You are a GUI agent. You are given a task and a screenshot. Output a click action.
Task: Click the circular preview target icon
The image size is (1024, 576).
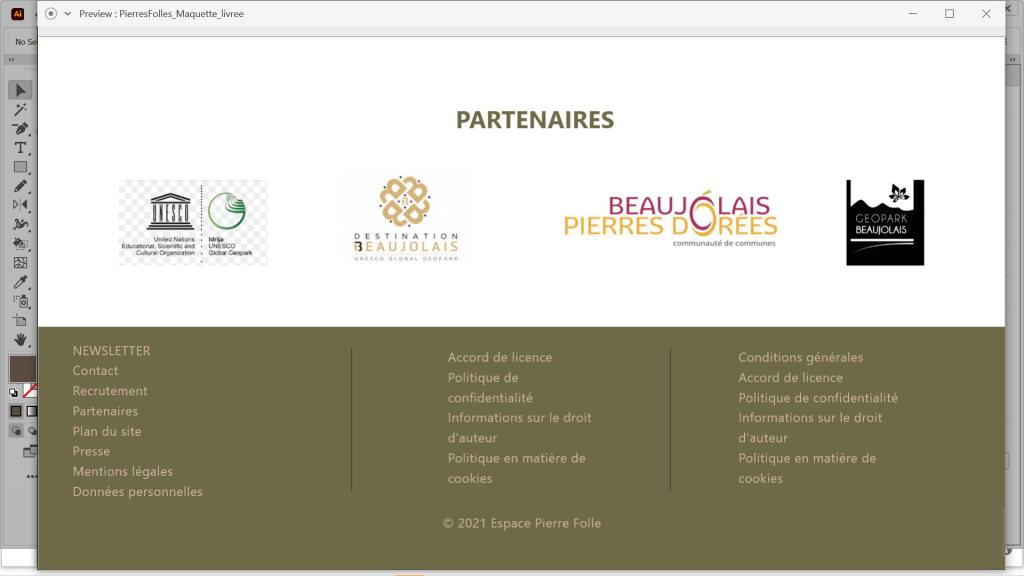[51, 14]
